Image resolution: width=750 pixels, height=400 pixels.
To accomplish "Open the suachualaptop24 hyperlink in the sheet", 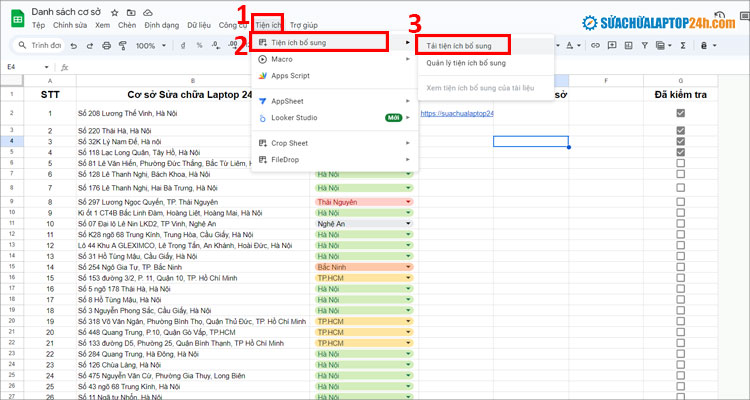I will (456, 114).
